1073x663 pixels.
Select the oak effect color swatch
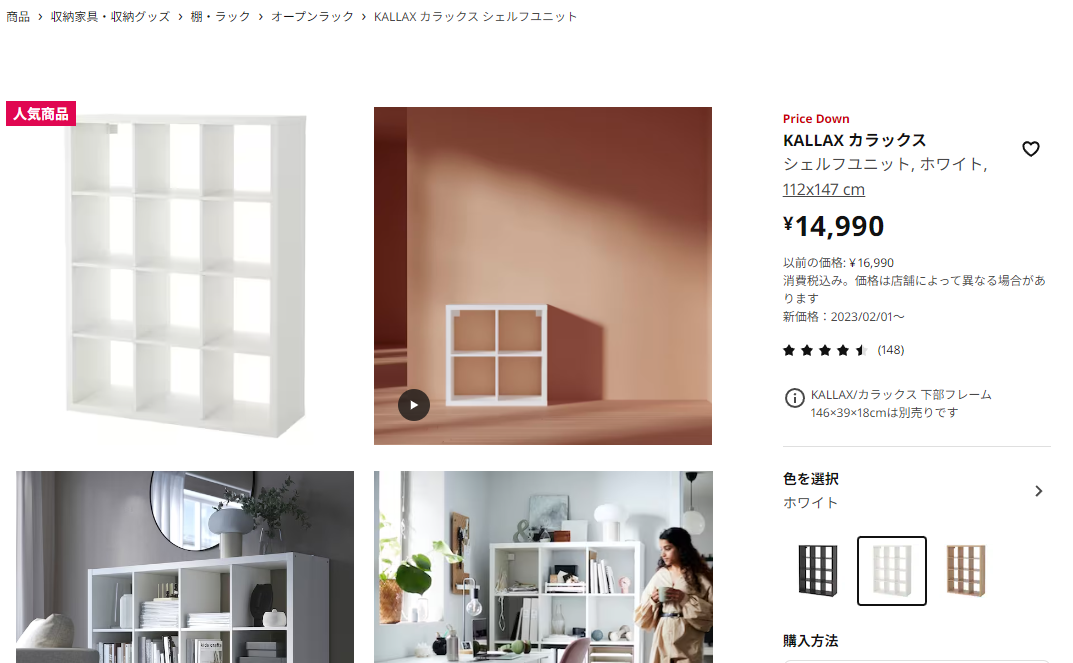click(x=966, y=571)
